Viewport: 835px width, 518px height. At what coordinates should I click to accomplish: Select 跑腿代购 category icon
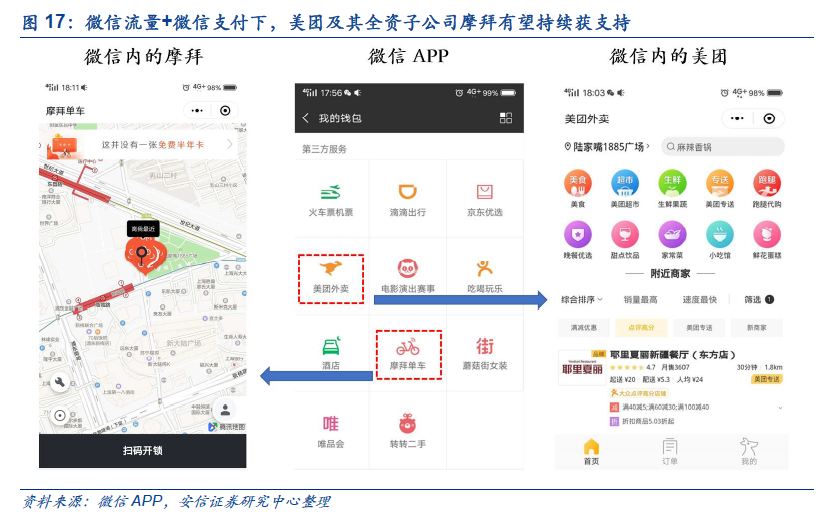pyautogui.click(x=767, y=189)
